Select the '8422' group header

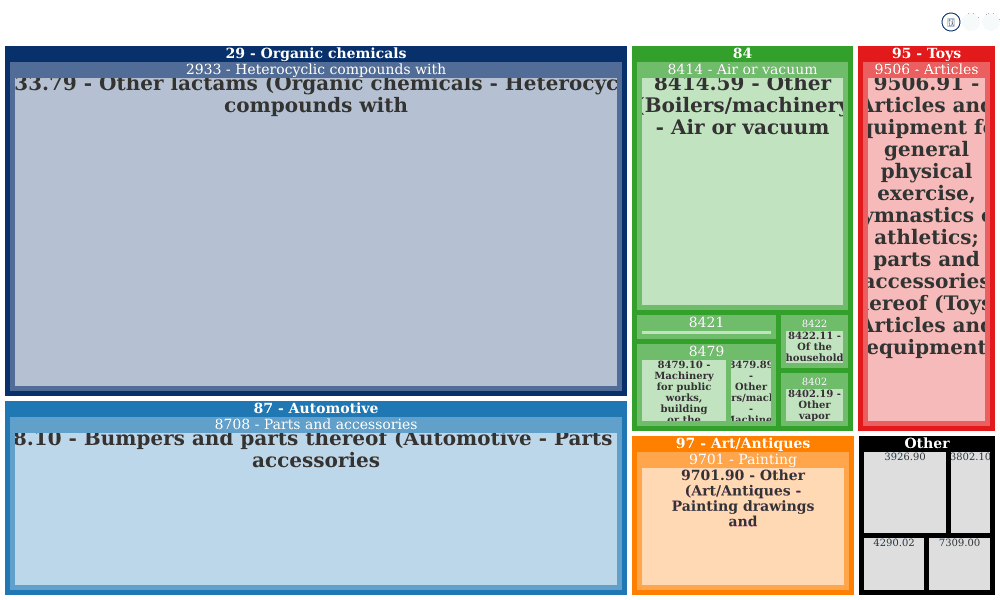point(814,323)
